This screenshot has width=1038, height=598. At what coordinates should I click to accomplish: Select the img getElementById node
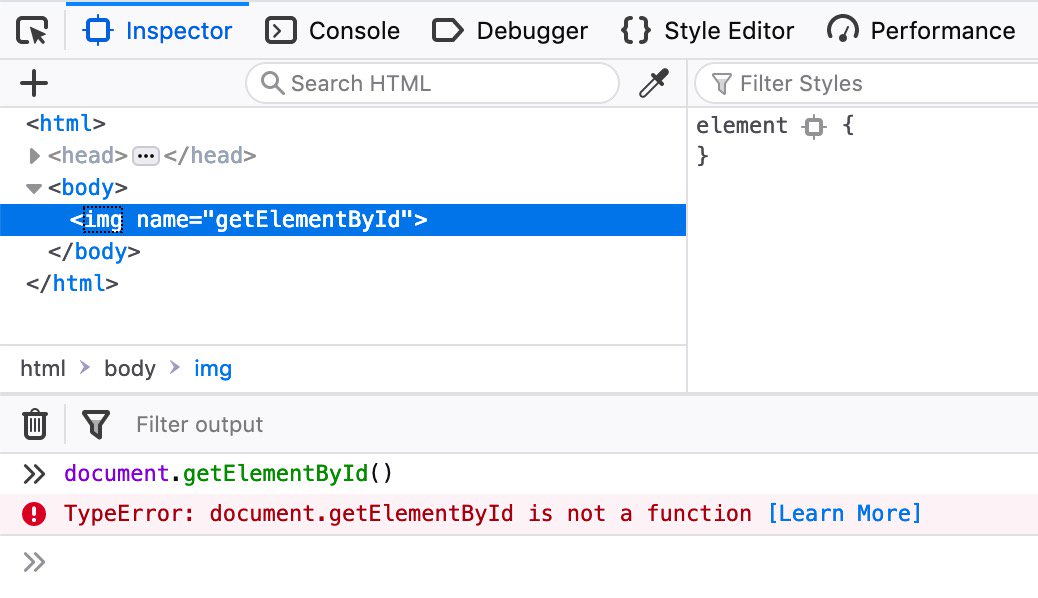pyautogui.click(x=343, y=220)
